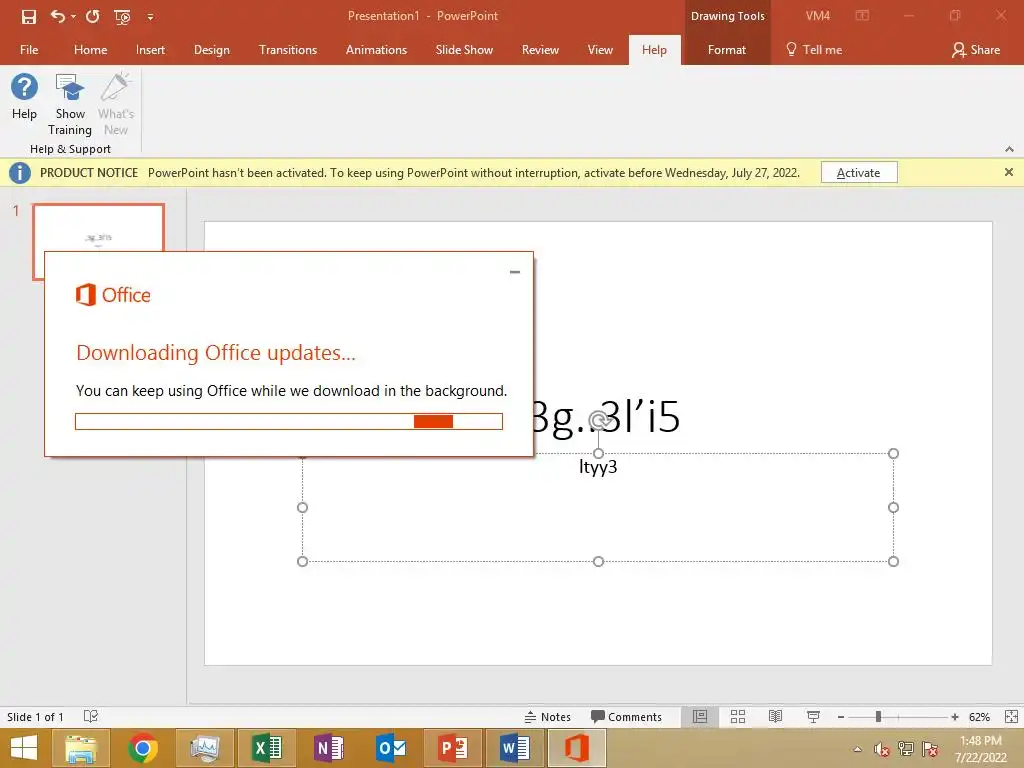Click the rotate handle of text box
The height and width of the screenshot is (768, 1024).
point(598,419)
